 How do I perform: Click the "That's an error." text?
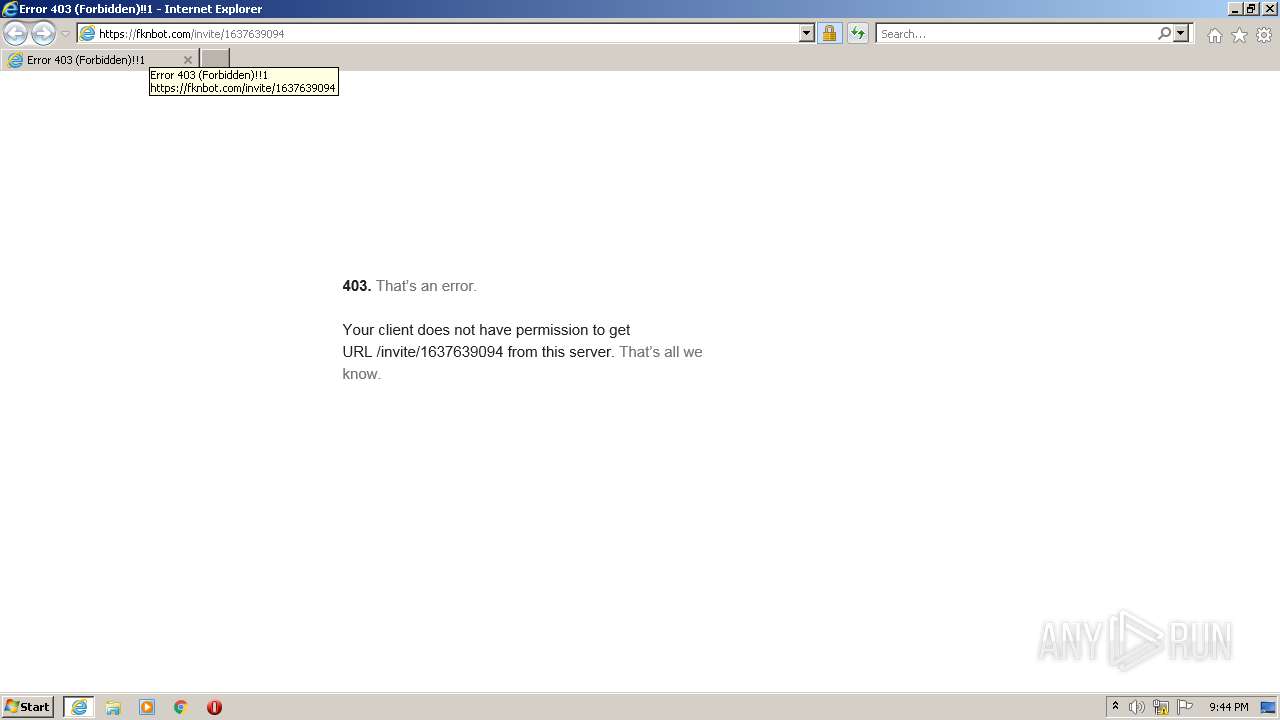point(426,286)
